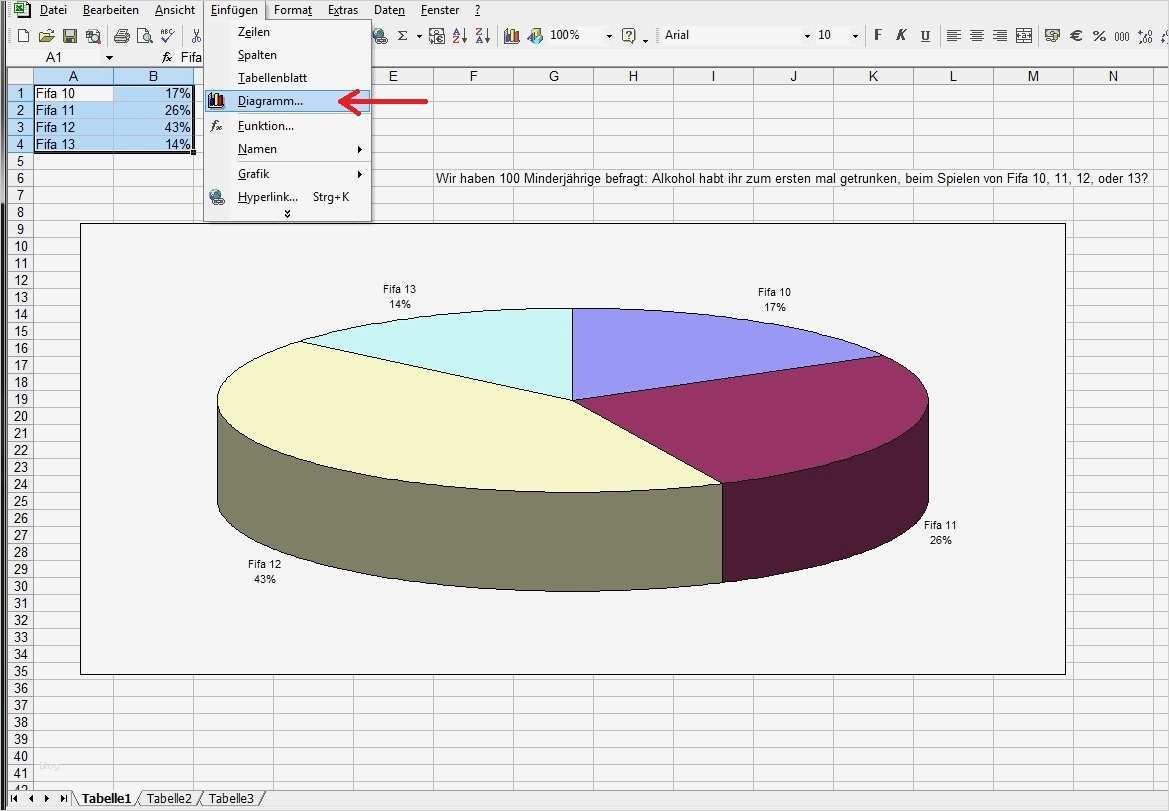Choose Hyperlink... from the Einfügen menu
This screenshot has width=1169, height=811.
pos(287,197)
